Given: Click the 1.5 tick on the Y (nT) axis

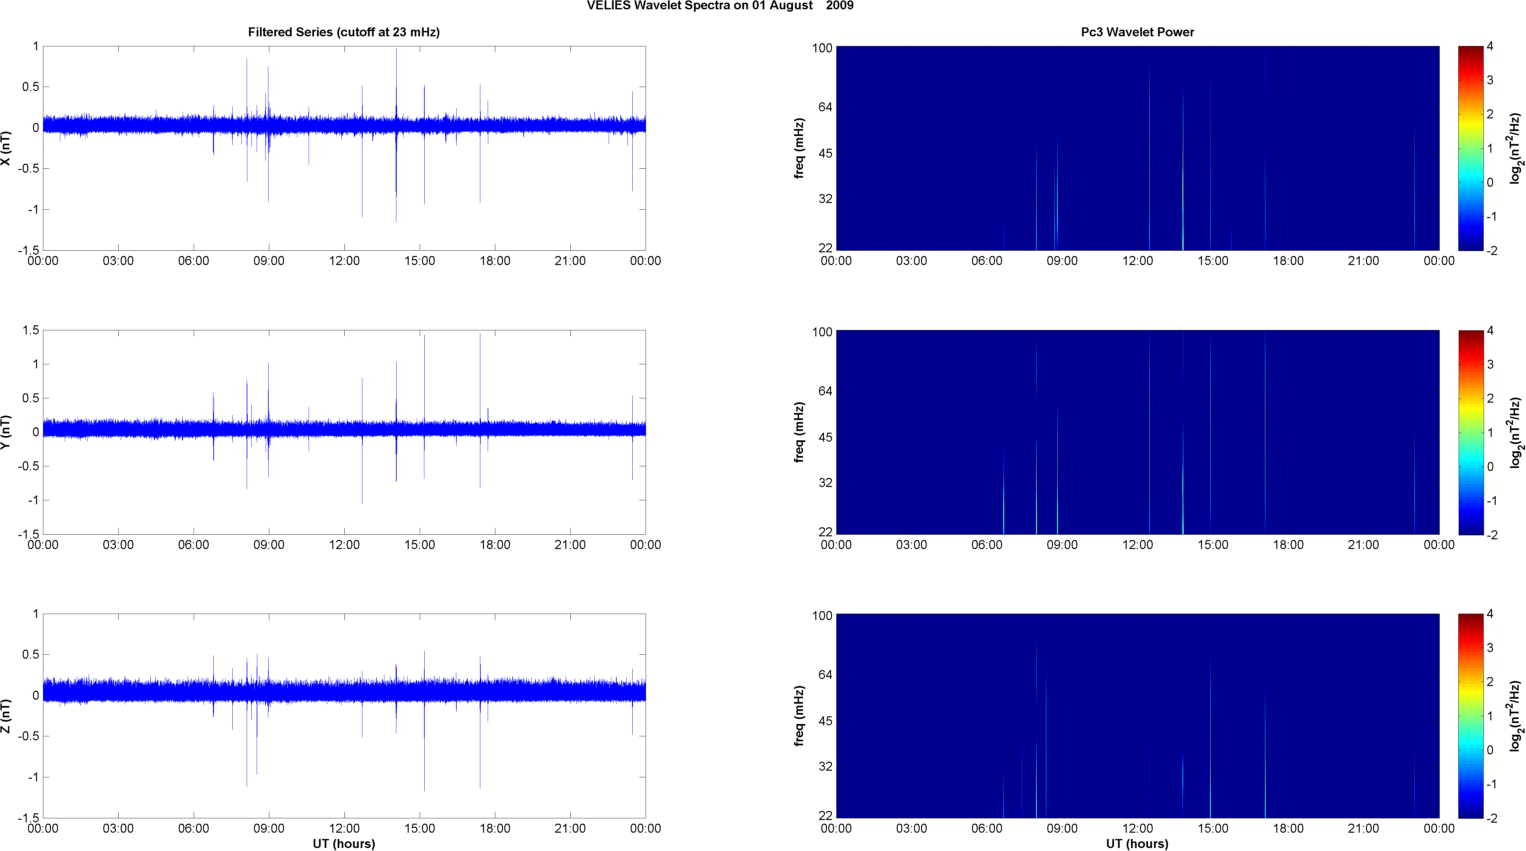Looking at the screenshot, I should (x=30, y=330).
